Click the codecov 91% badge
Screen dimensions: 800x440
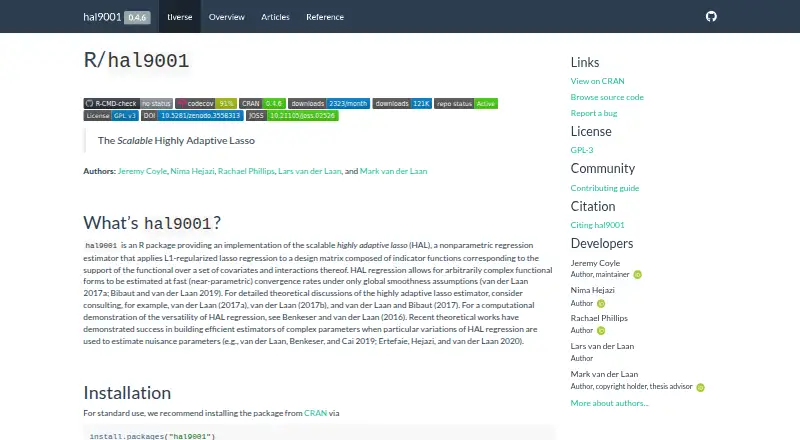pyautogui.click(x=206, y=104)
